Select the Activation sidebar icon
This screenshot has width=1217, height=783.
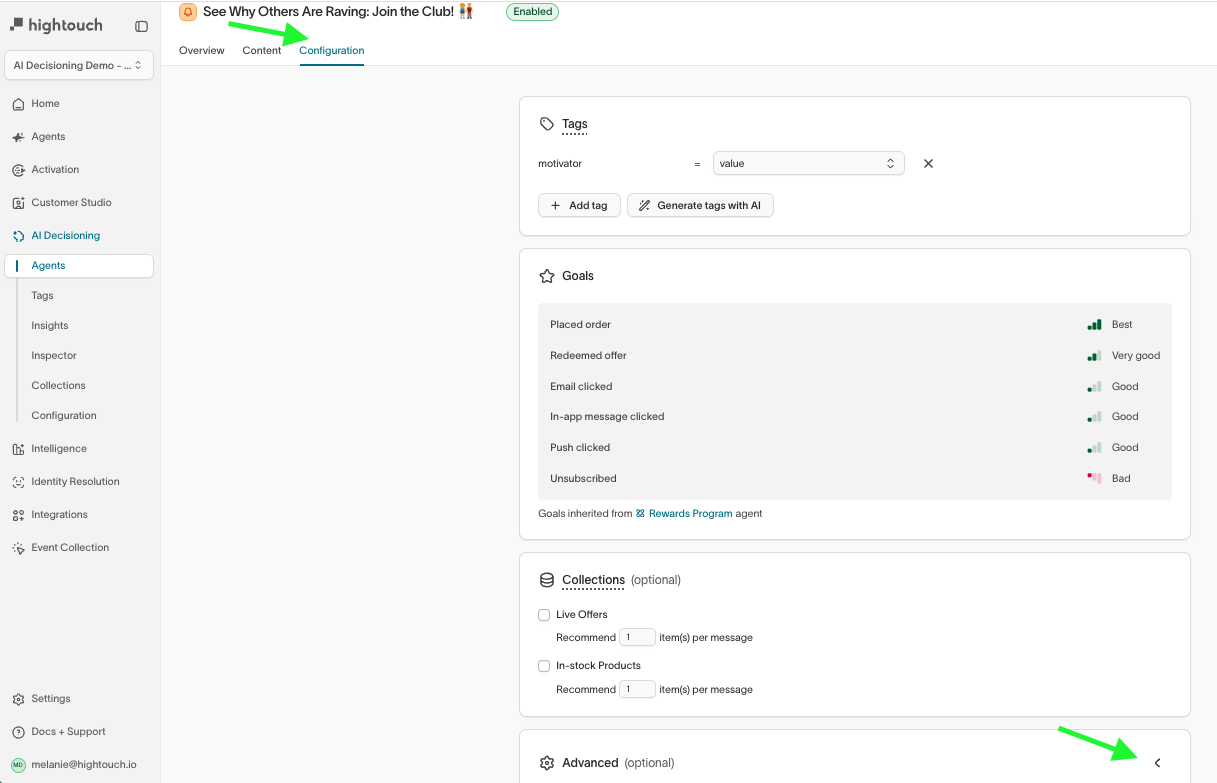click(20, 169)
